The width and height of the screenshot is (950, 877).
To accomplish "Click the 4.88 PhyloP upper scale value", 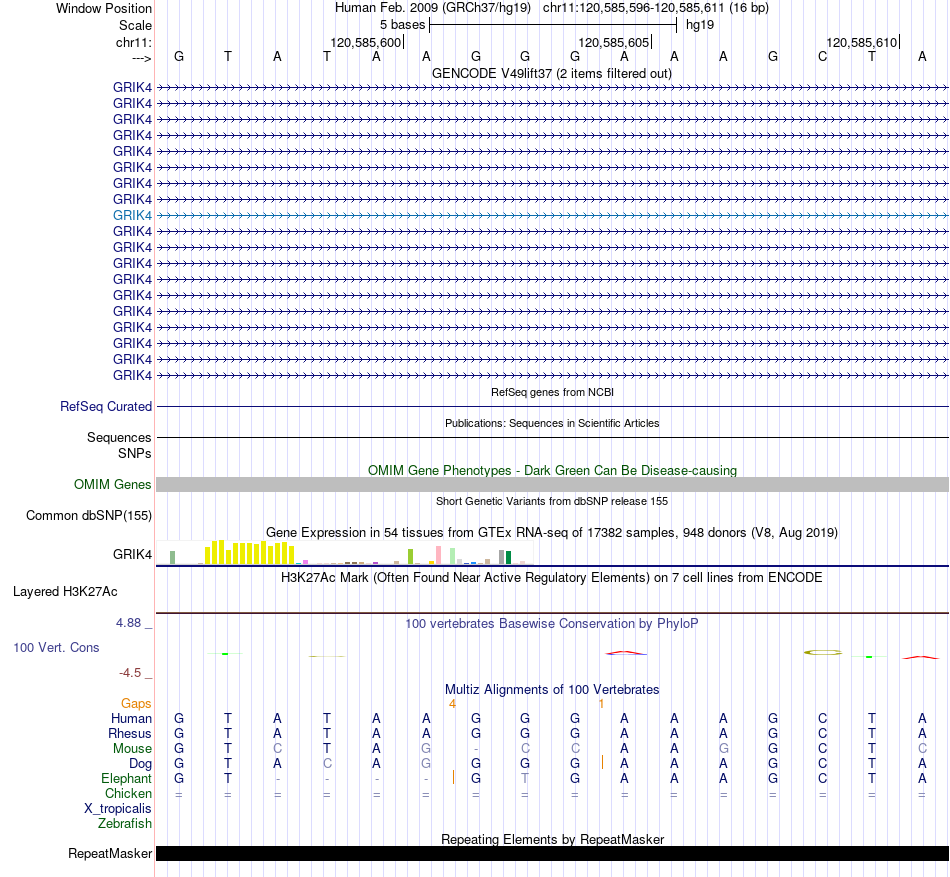I will point(128,623).
